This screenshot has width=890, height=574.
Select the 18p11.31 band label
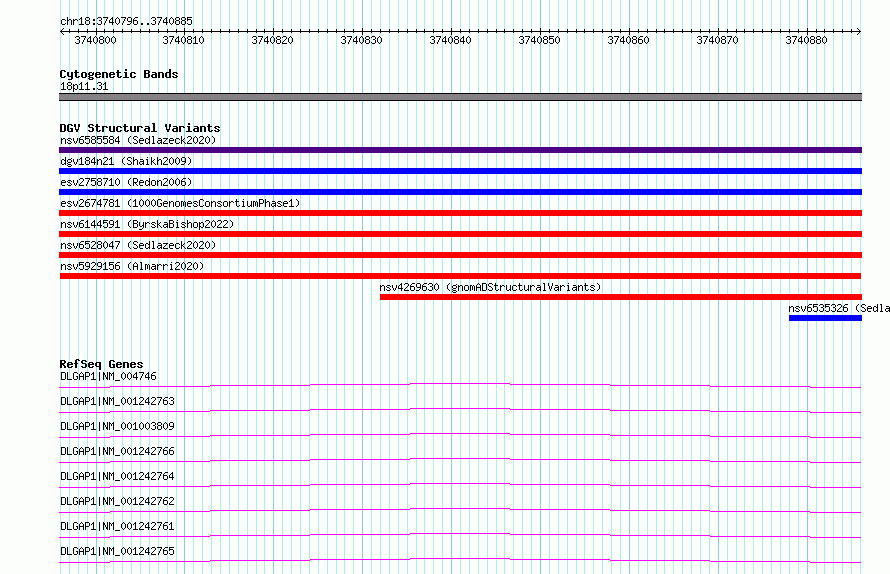coord(84,86)
